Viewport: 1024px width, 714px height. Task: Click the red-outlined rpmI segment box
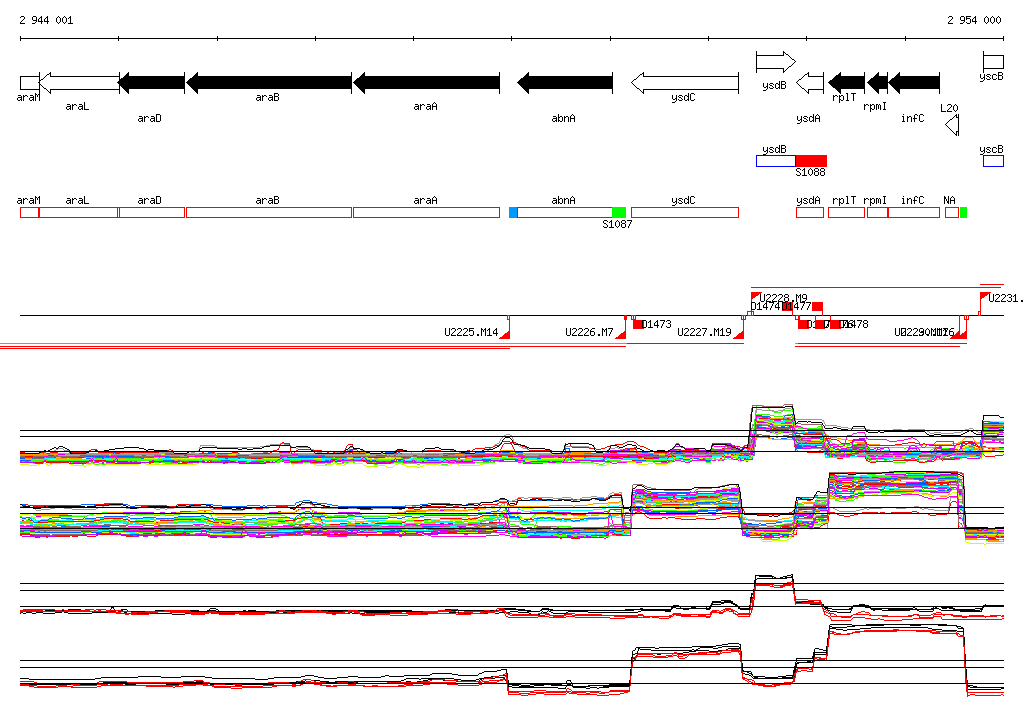[x=878, y=212]
